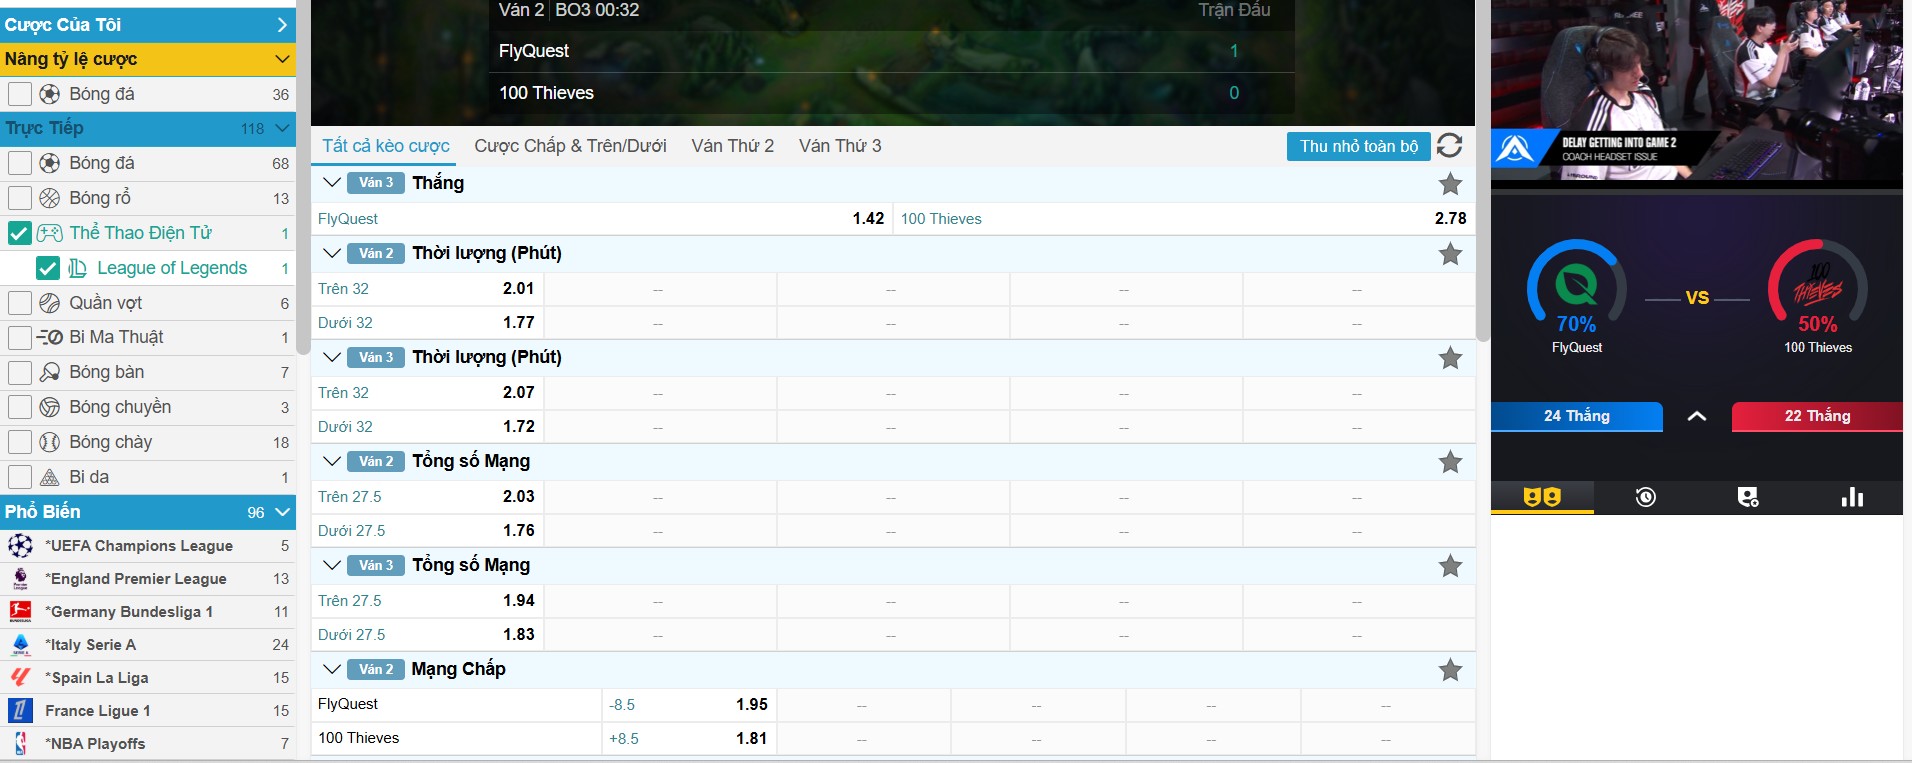Viewport: 1912px width, 763px height.
Task: Collapse the Trực Tiếp section
Action: [282, 128]
